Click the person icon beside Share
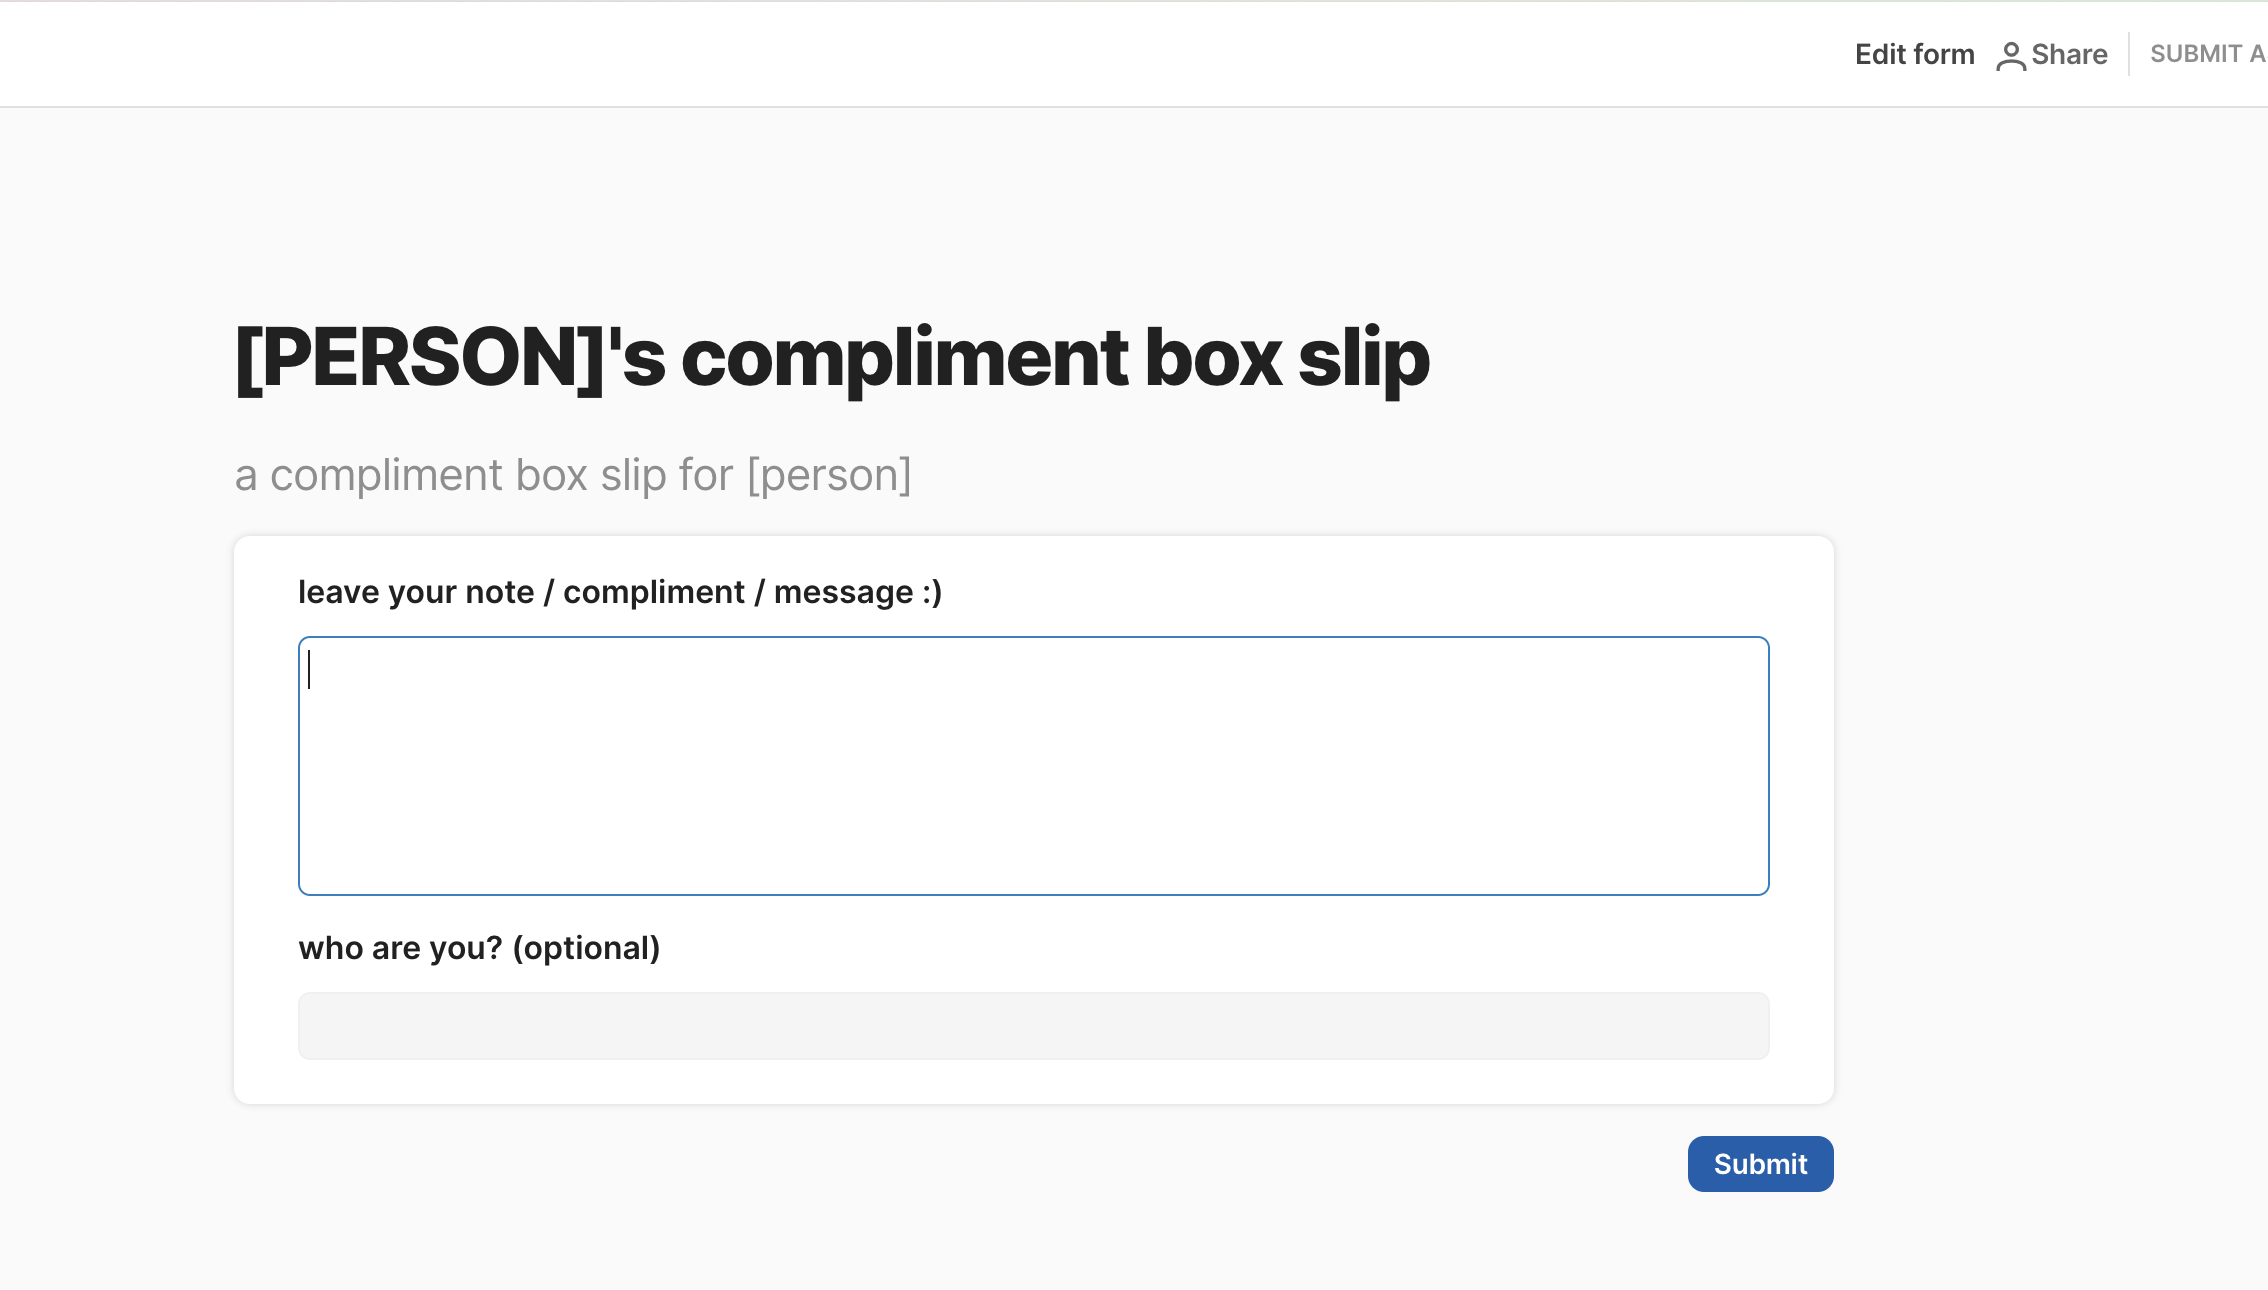This screenshot has height=1290, width=2268. tap(2010, 56)
